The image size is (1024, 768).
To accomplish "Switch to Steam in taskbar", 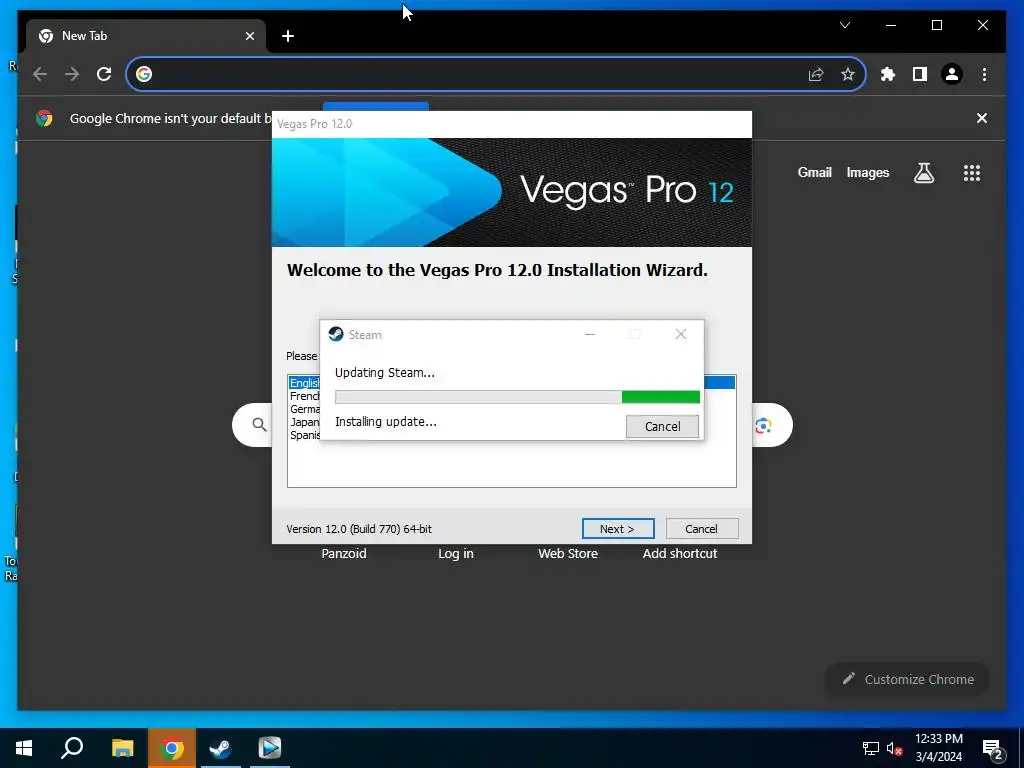I will point(220,748).
